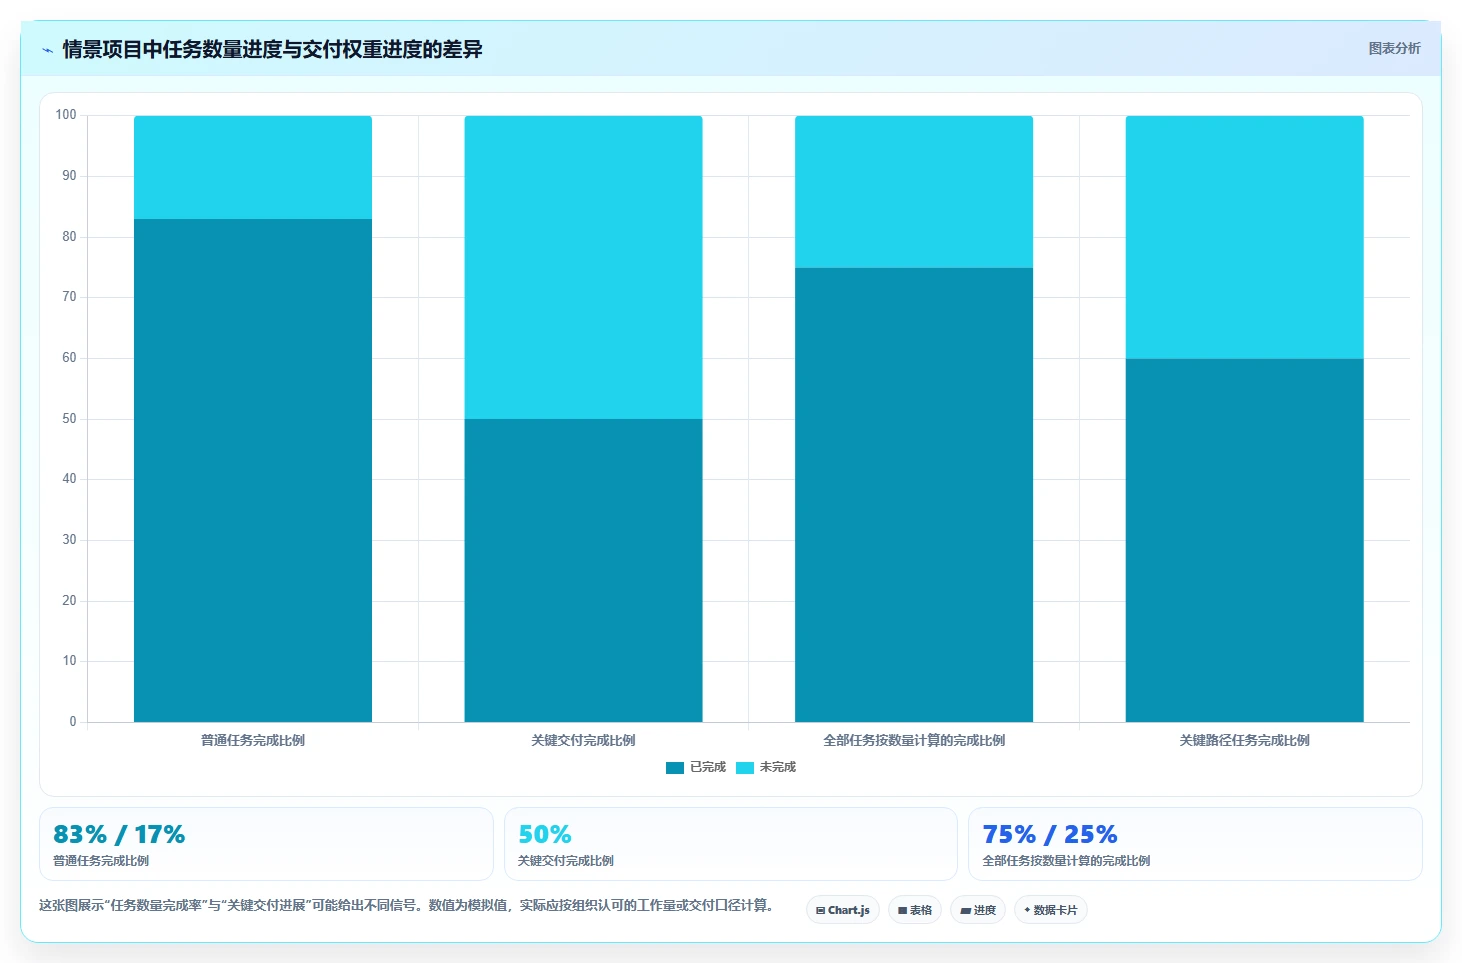Select the 进度 tag chip
The image size is (1462, 963).
(978, 910)
